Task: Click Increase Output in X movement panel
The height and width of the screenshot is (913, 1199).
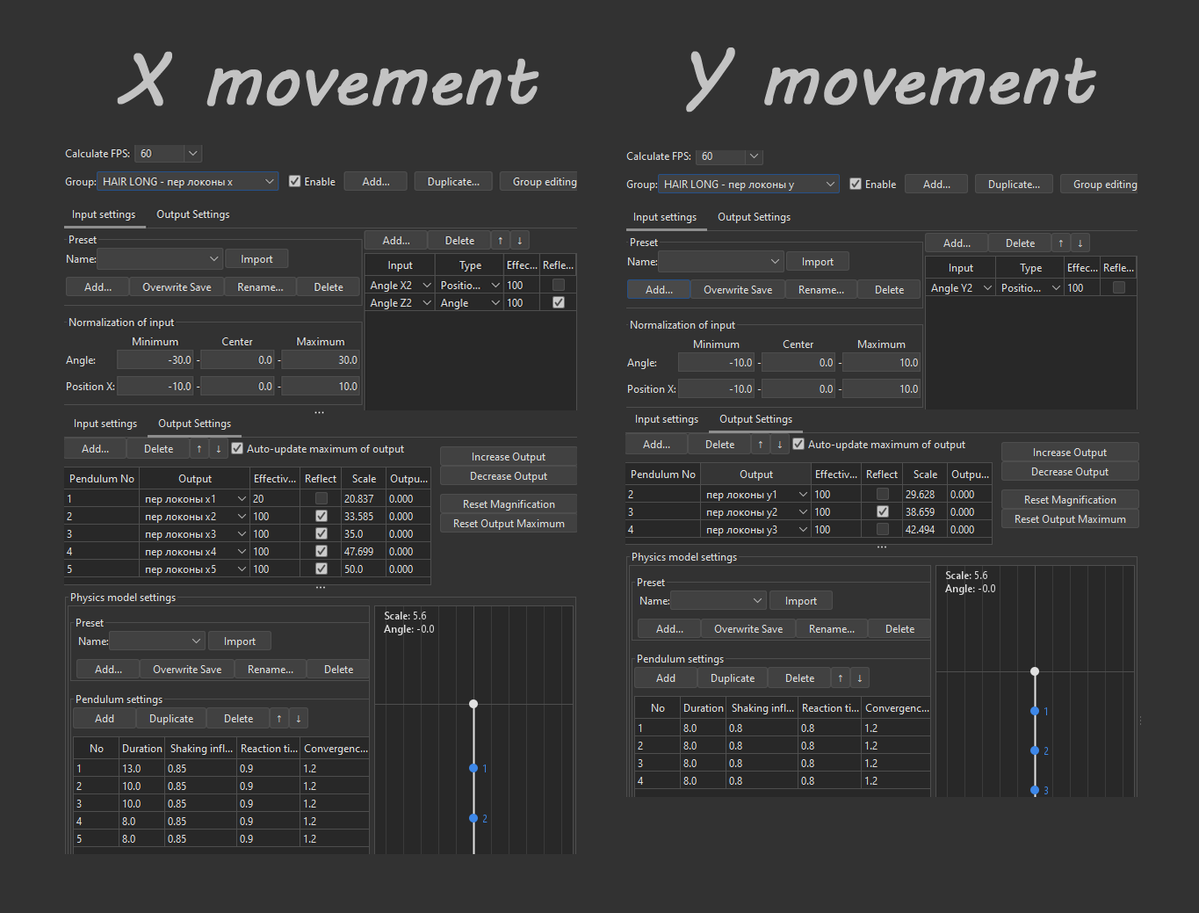Action: (x=509, y=456)
